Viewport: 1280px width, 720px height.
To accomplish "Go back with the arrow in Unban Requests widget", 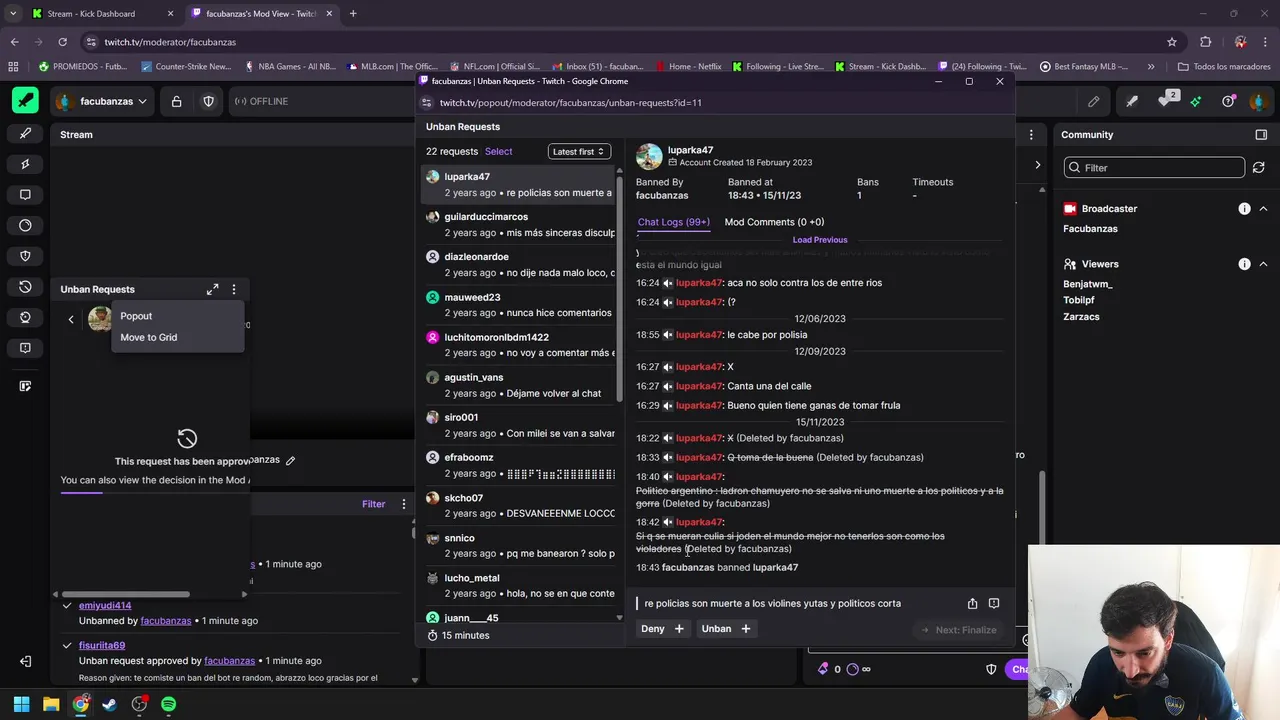I will 71,319.
